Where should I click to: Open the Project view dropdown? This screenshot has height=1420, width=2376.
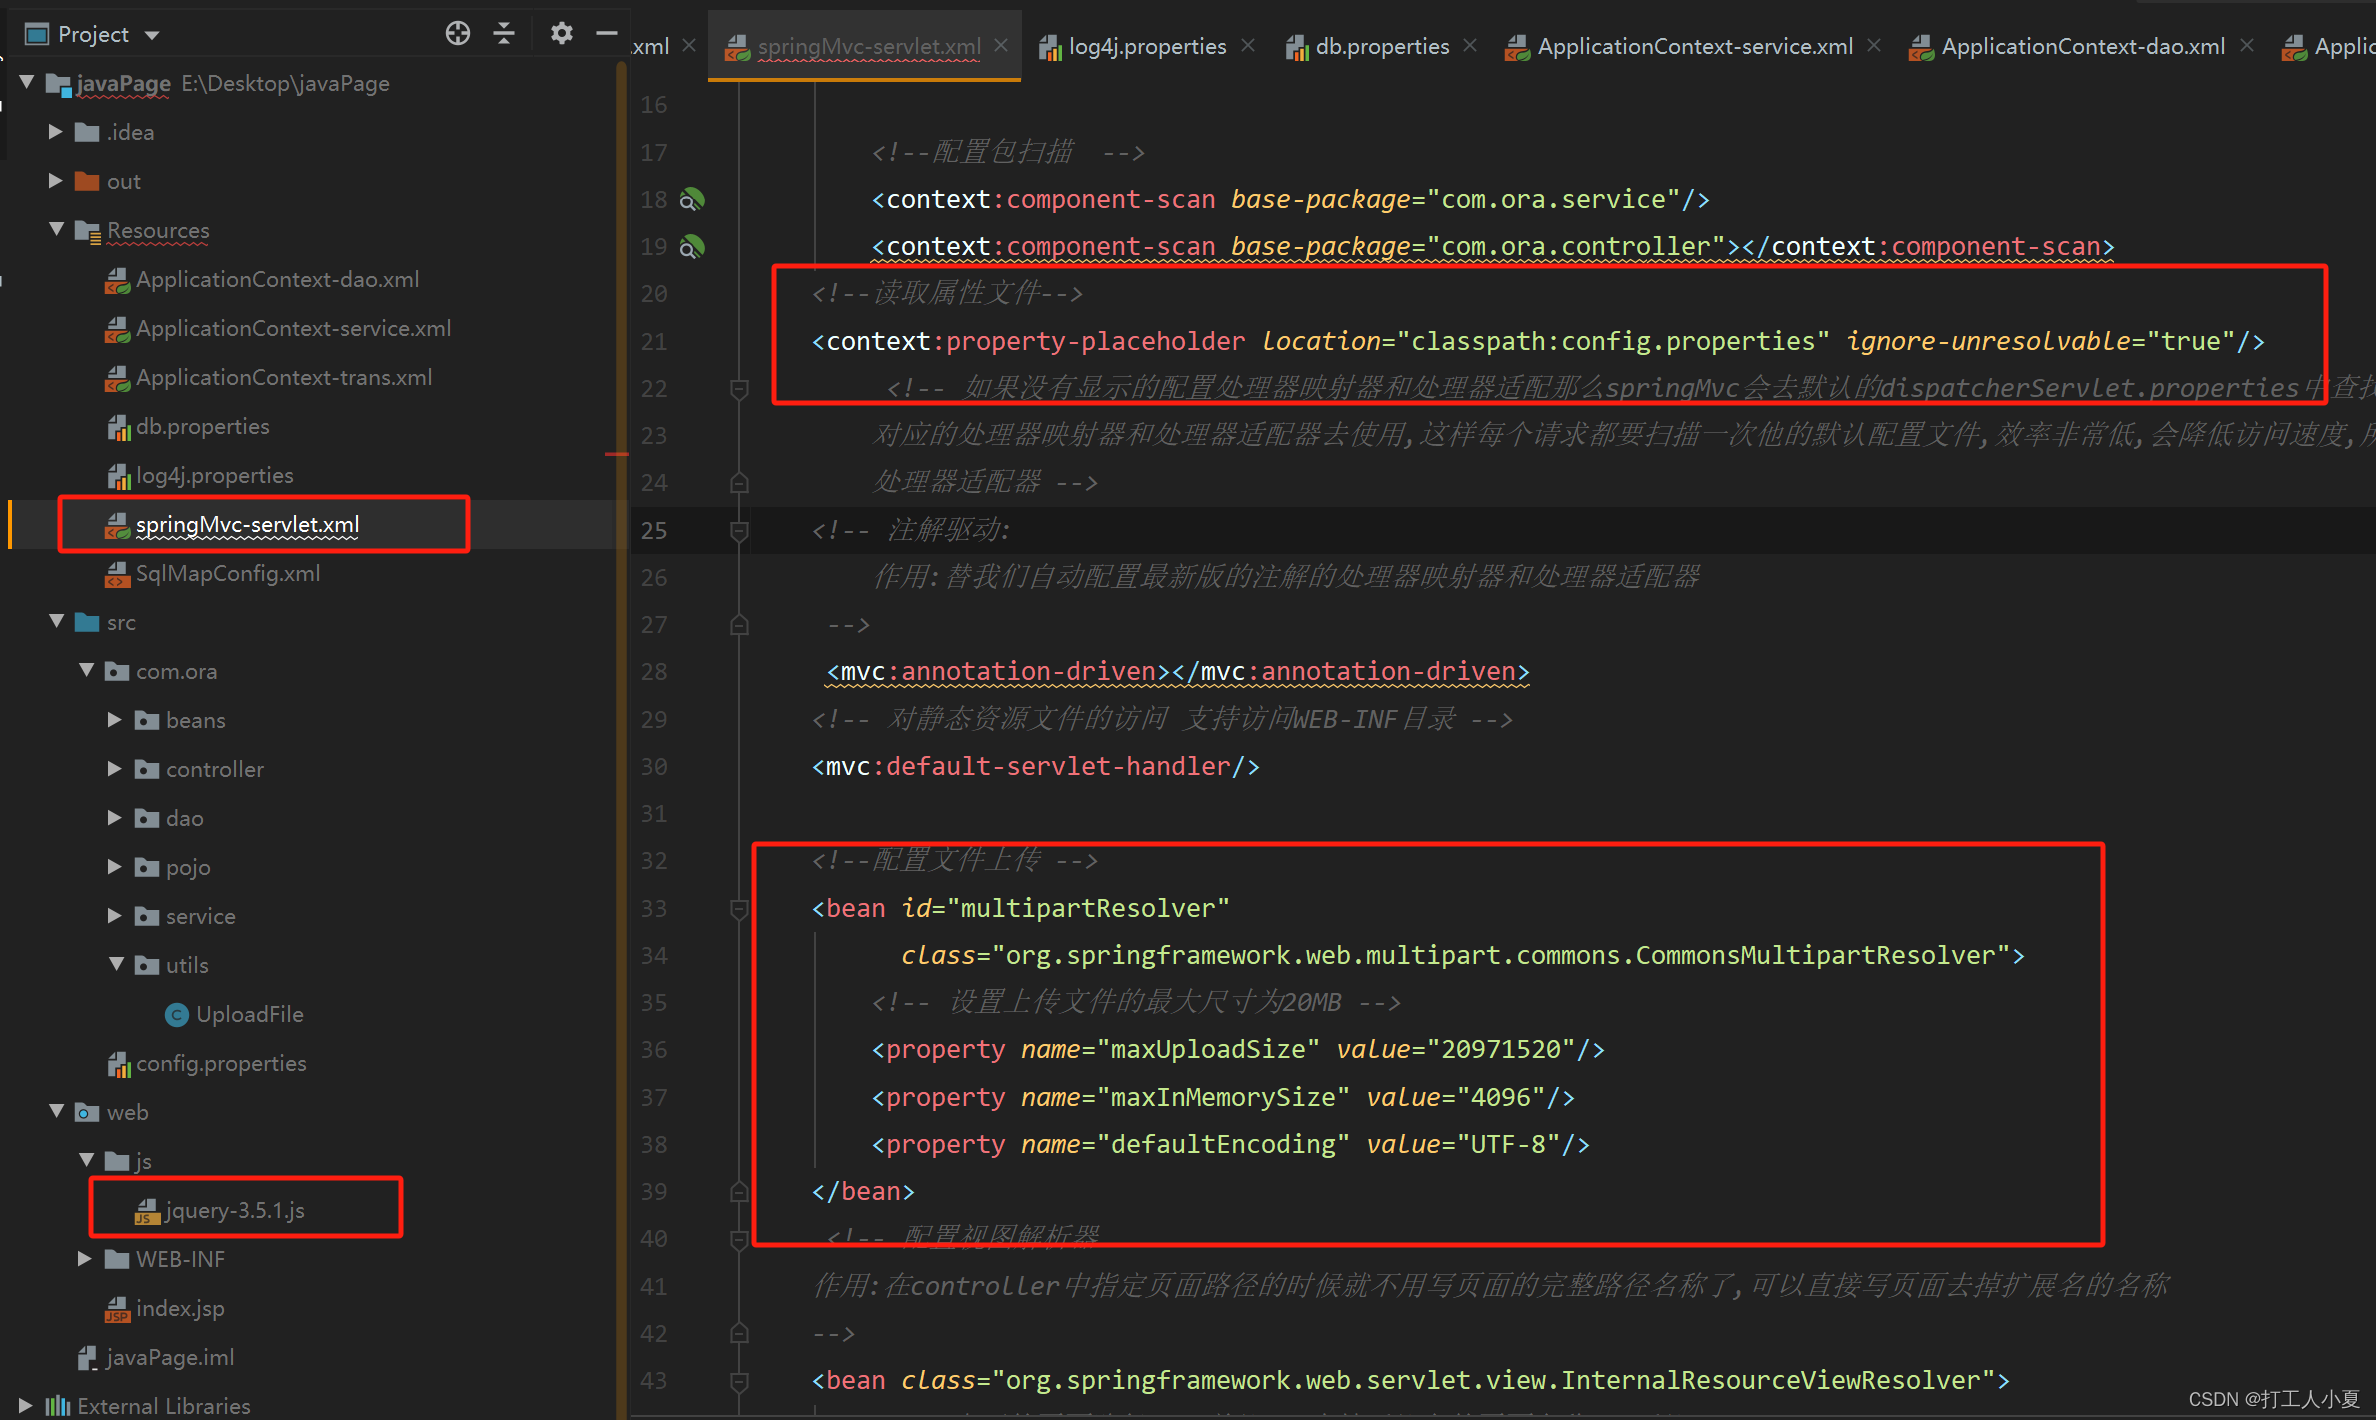click(152, 35)
